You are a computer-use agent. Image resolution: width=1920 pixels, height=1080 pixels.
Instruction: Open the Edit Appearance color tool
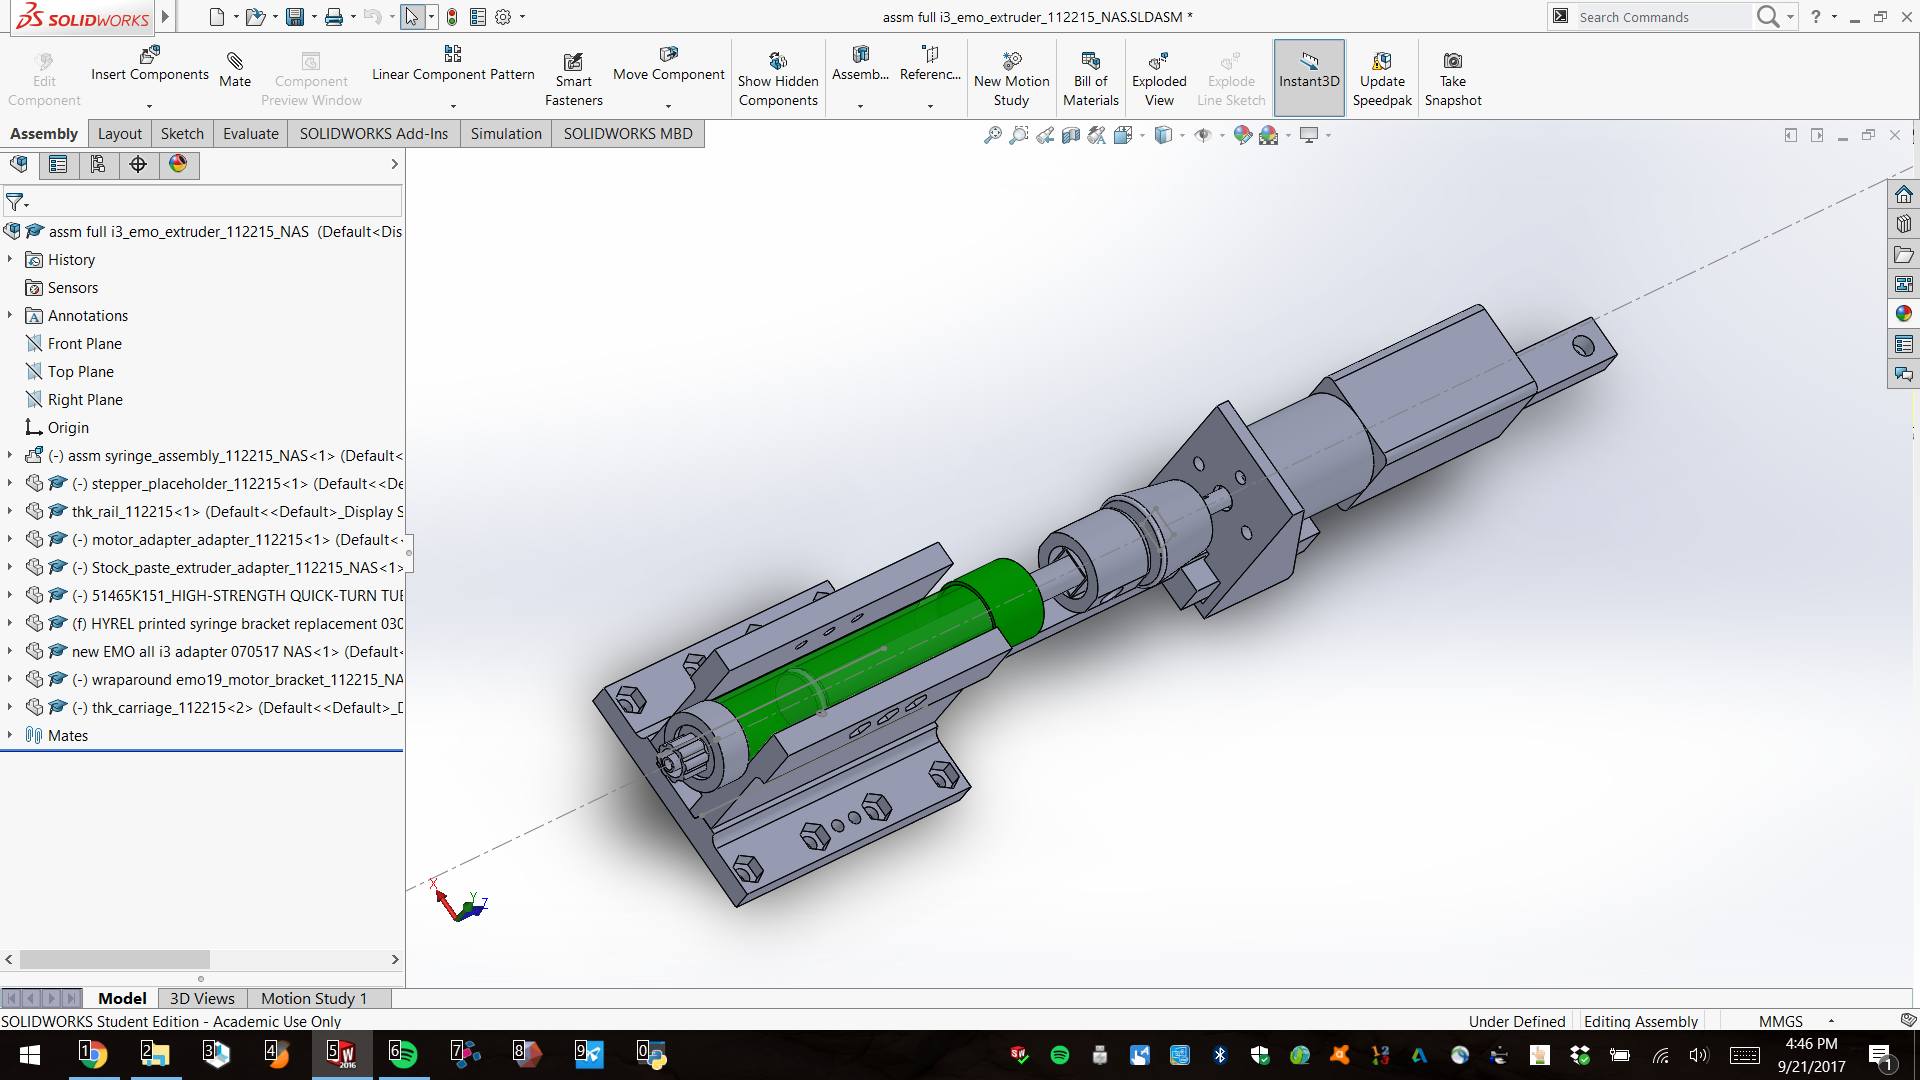coord(1242,135)
